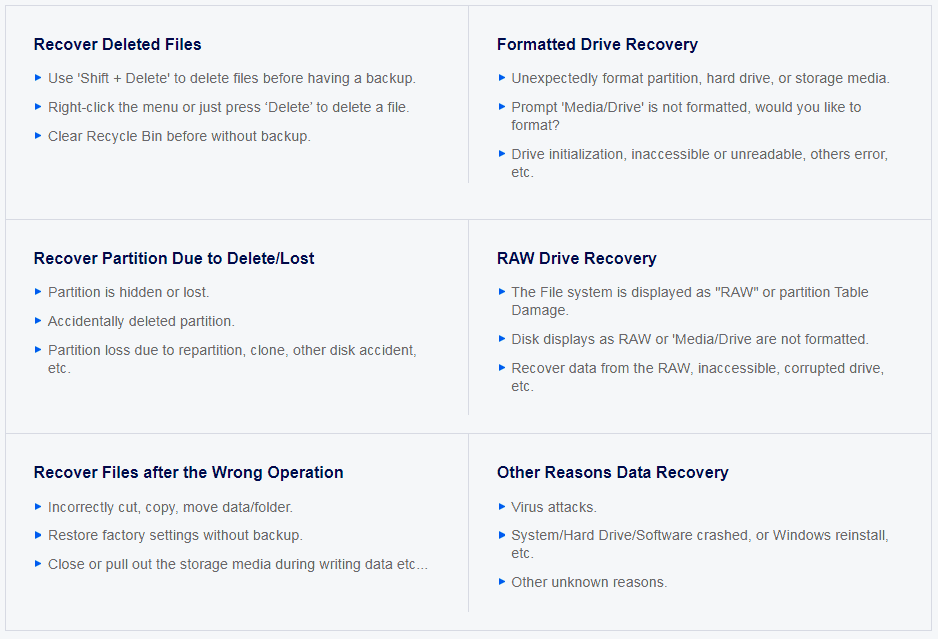Click the 'RAW Drive Recovery' heading
The width and height of the screenshot is (938, 639).
(576, 258)
